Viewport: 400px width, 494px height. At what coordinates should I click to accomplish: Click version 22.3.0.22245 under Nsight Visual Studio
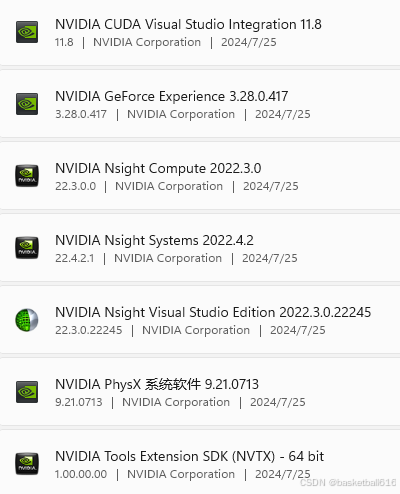89,330
